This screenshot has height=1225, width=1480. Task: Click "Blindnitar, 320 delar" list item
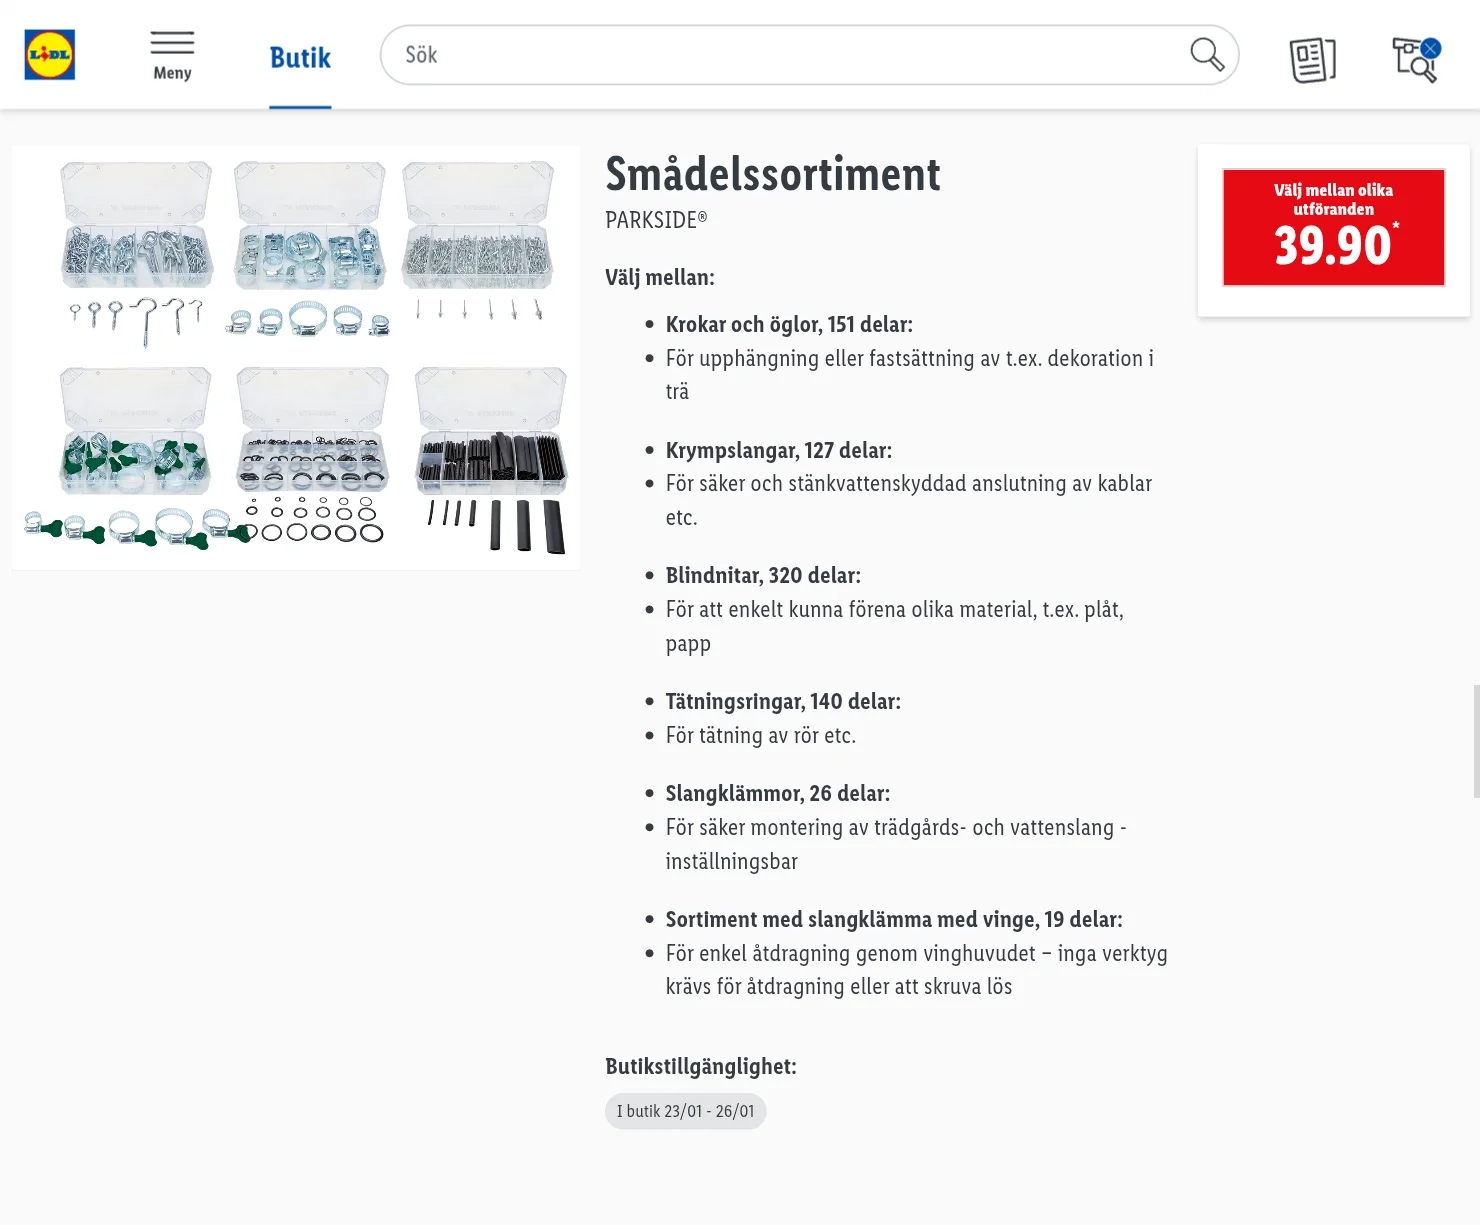[x=763, y=575]
